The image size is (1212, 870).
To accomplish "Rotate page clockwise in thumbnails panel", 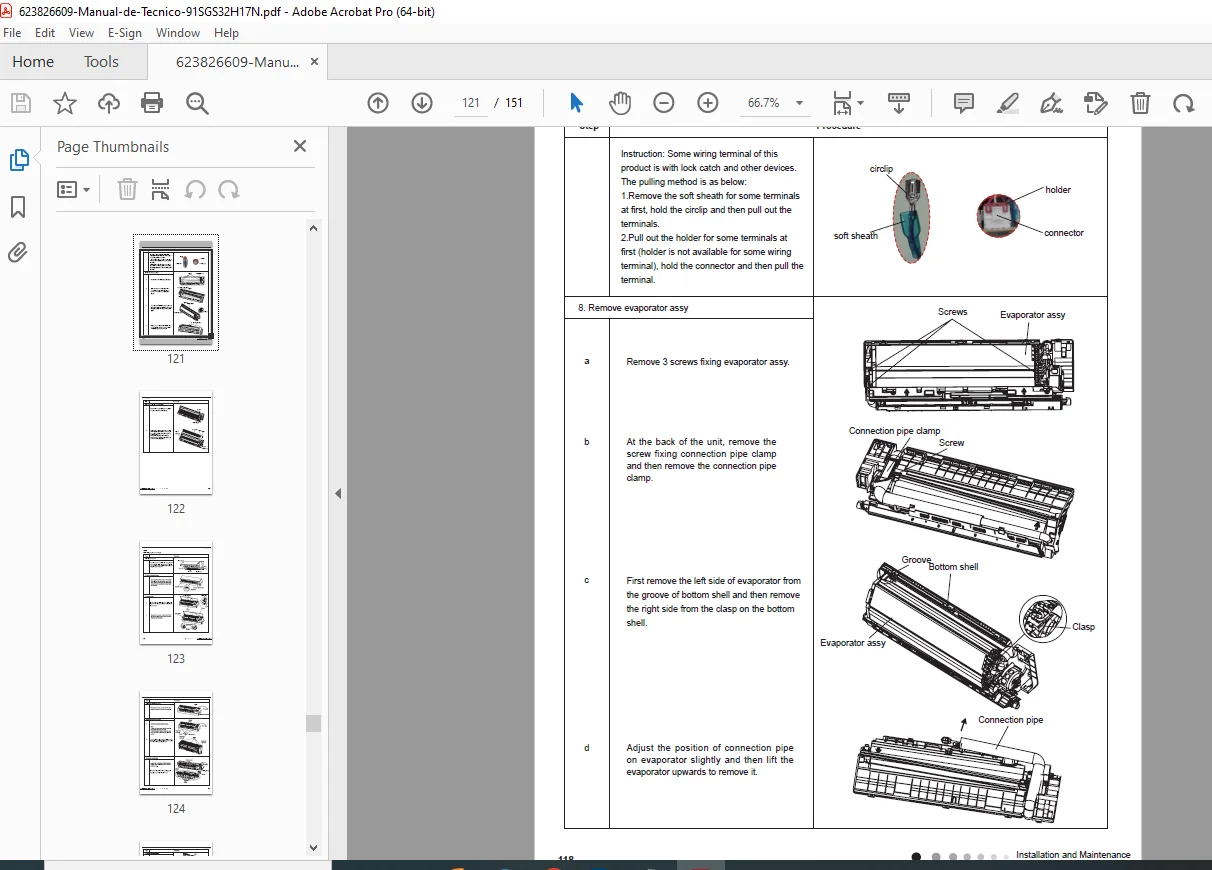I will 229,189.
